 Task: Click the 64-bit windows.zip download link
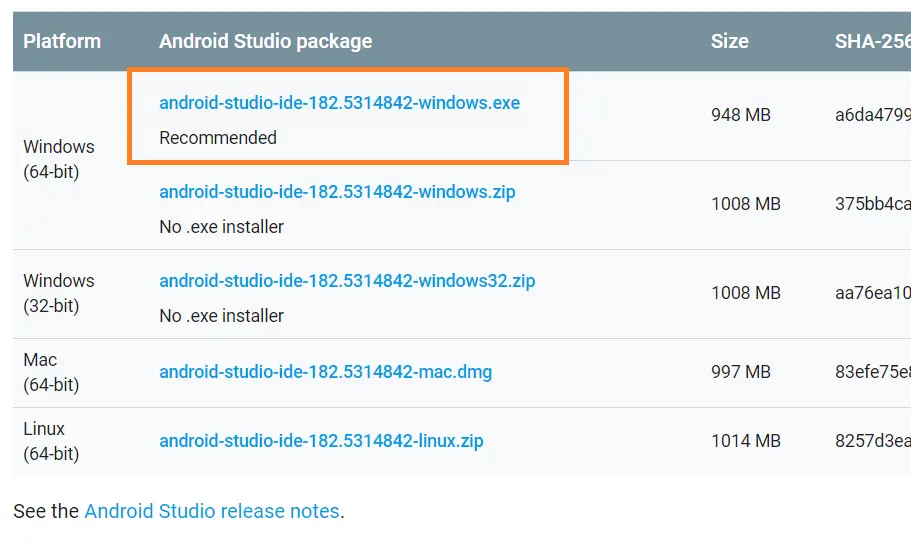337,191
